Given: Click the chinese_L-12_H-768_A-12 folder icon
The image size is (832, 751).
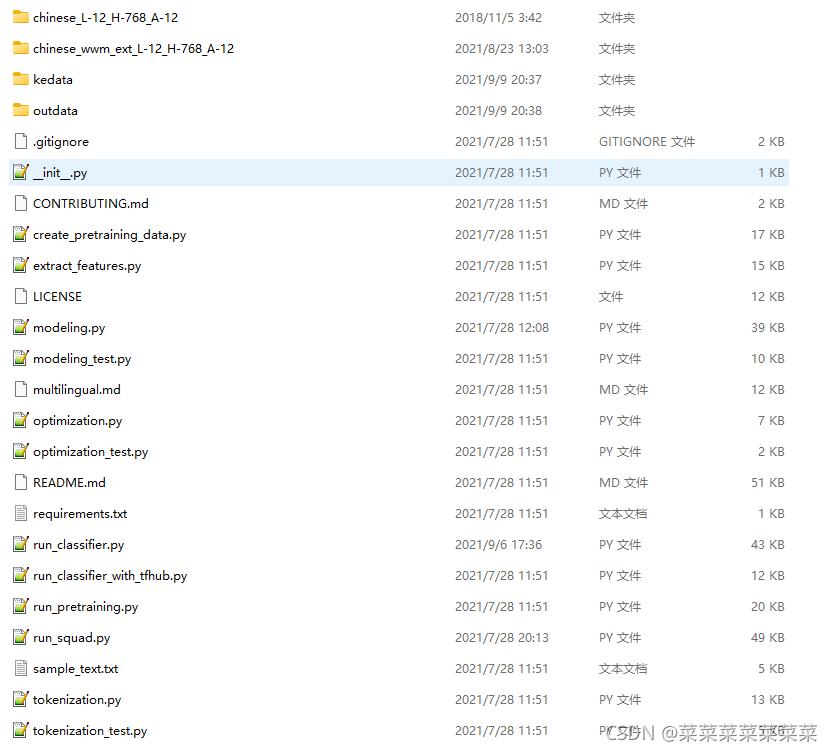Looking at the screenshot, I should (21, 18).
